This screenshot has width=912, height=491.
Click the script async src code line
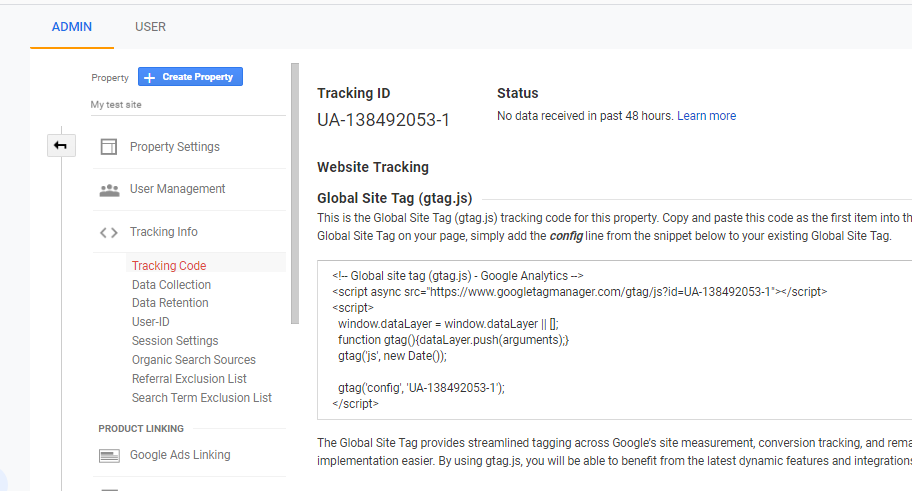pyautogui.click(x=579, y=291)
